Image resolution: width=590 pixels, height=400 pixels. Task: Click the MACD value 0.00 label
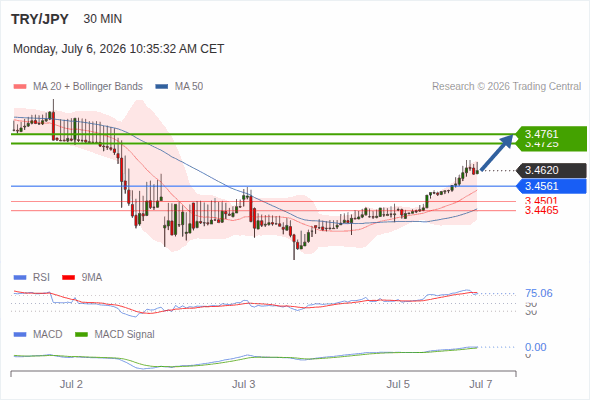(x=535, y=347)
